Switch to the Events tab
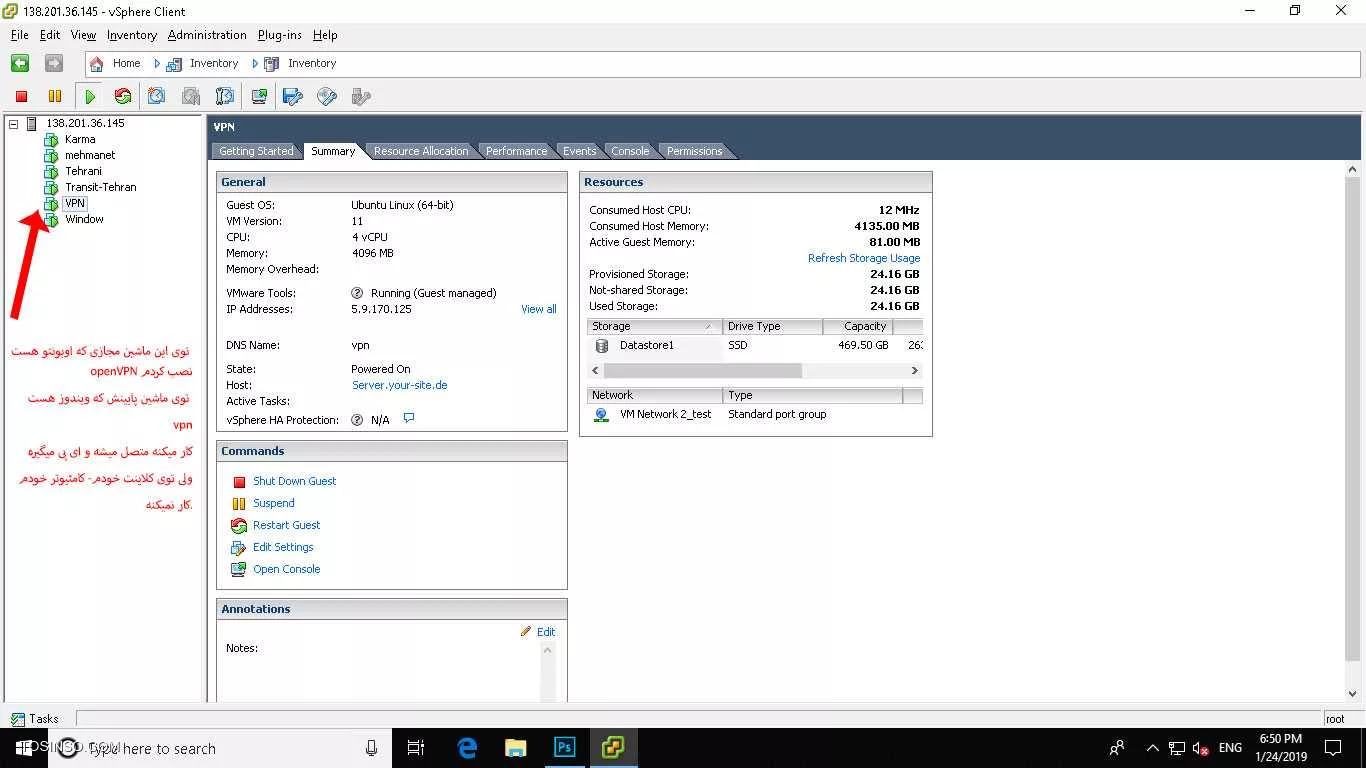Viewport: 1366px width, 768px height. coord(580,151)
